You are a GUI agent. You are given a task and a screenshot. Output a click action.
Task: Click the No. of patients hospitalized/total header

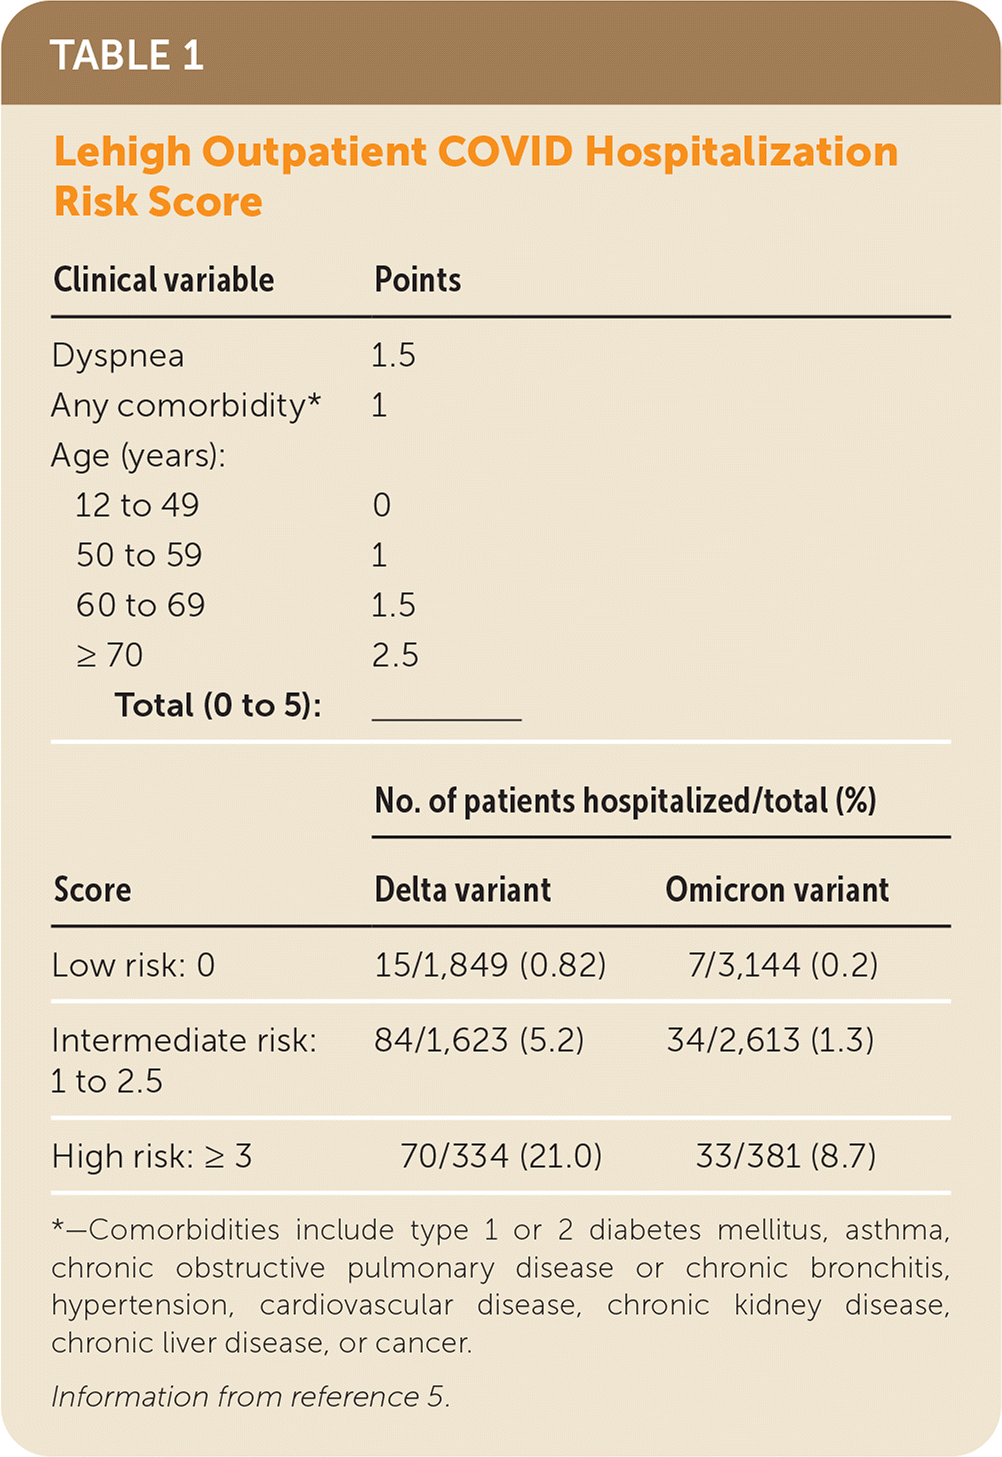[x=625, y=801]
